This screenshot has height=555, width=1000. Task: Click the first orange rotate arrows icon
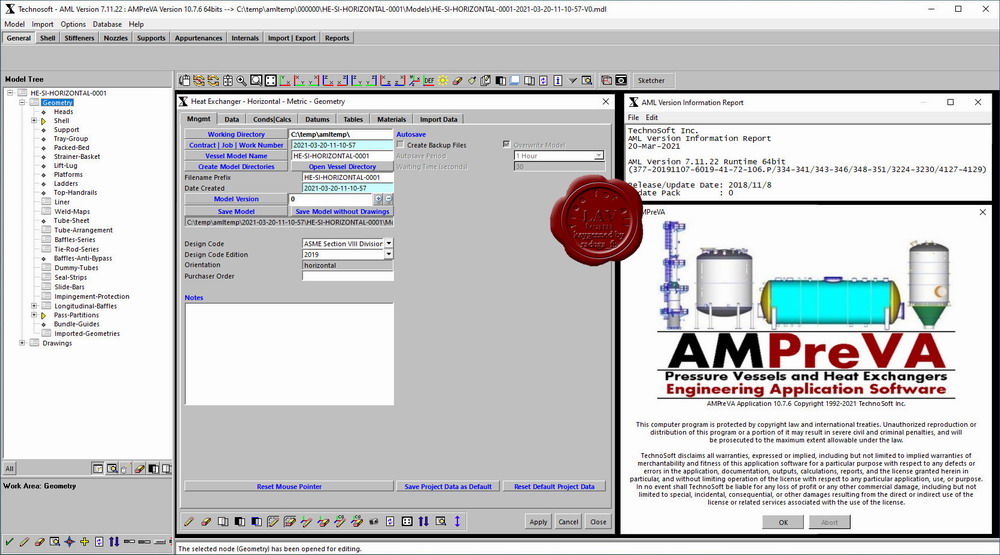point(198,80)
